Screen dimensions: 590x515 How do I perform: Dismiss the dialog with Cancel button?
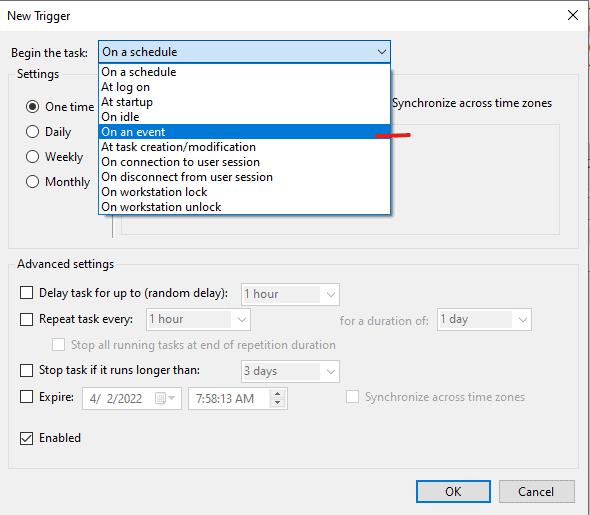click(537, 491)
